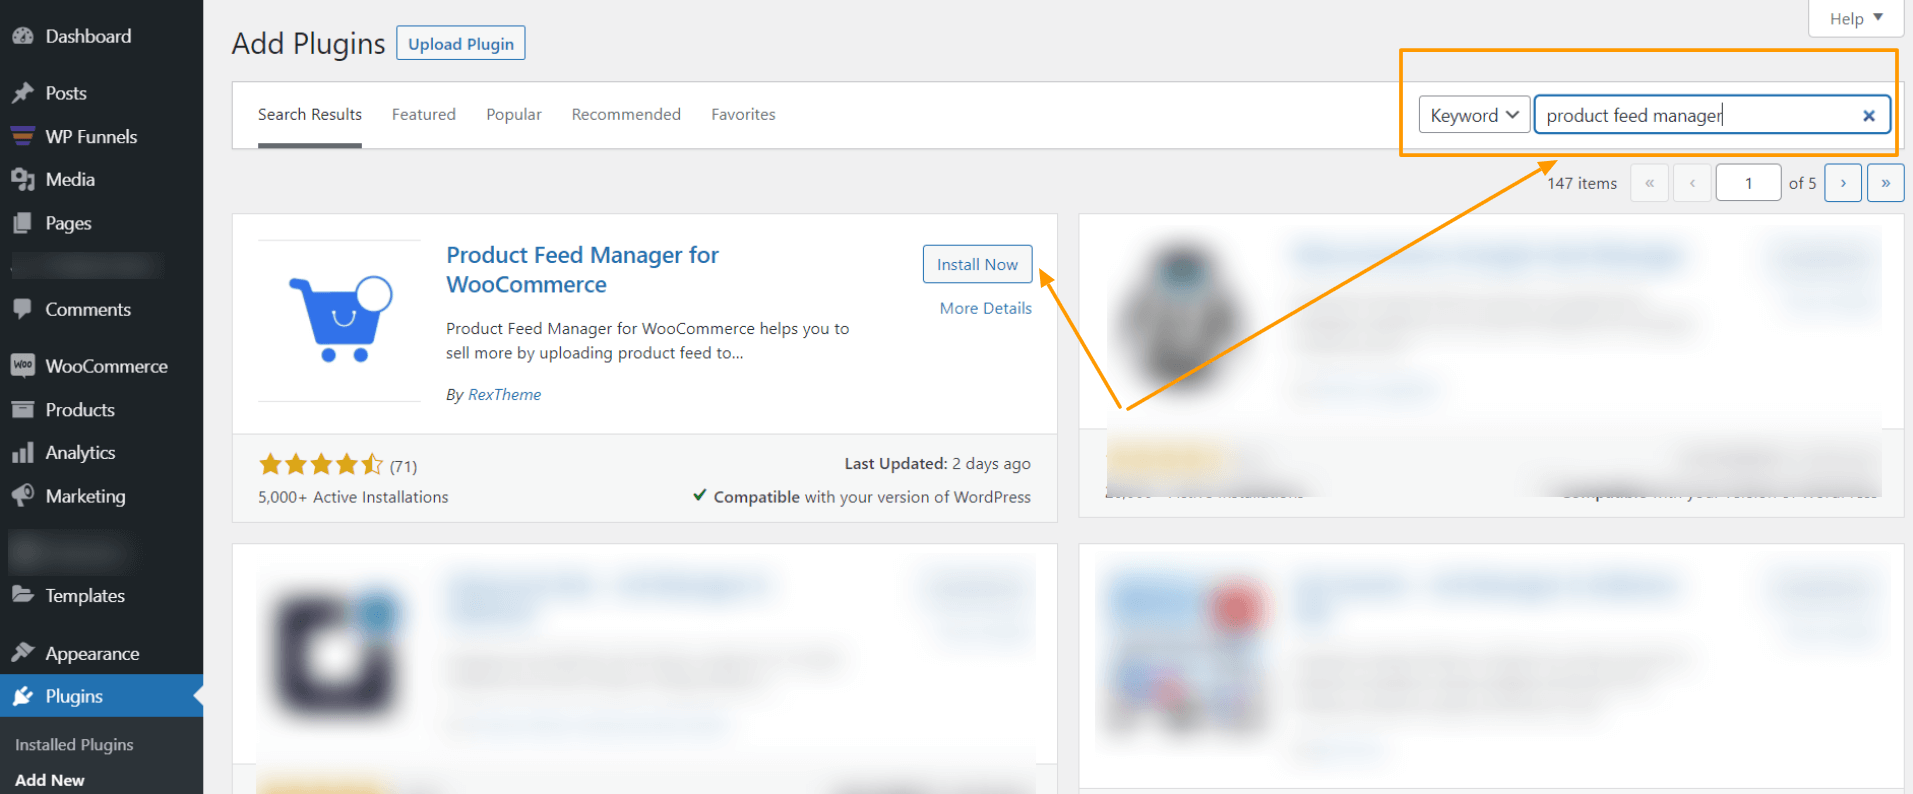Click the 5,000+ Active Installations text
Image resolution: width=1913 pixels, height=794 pixels.
[x=353, y=497]
